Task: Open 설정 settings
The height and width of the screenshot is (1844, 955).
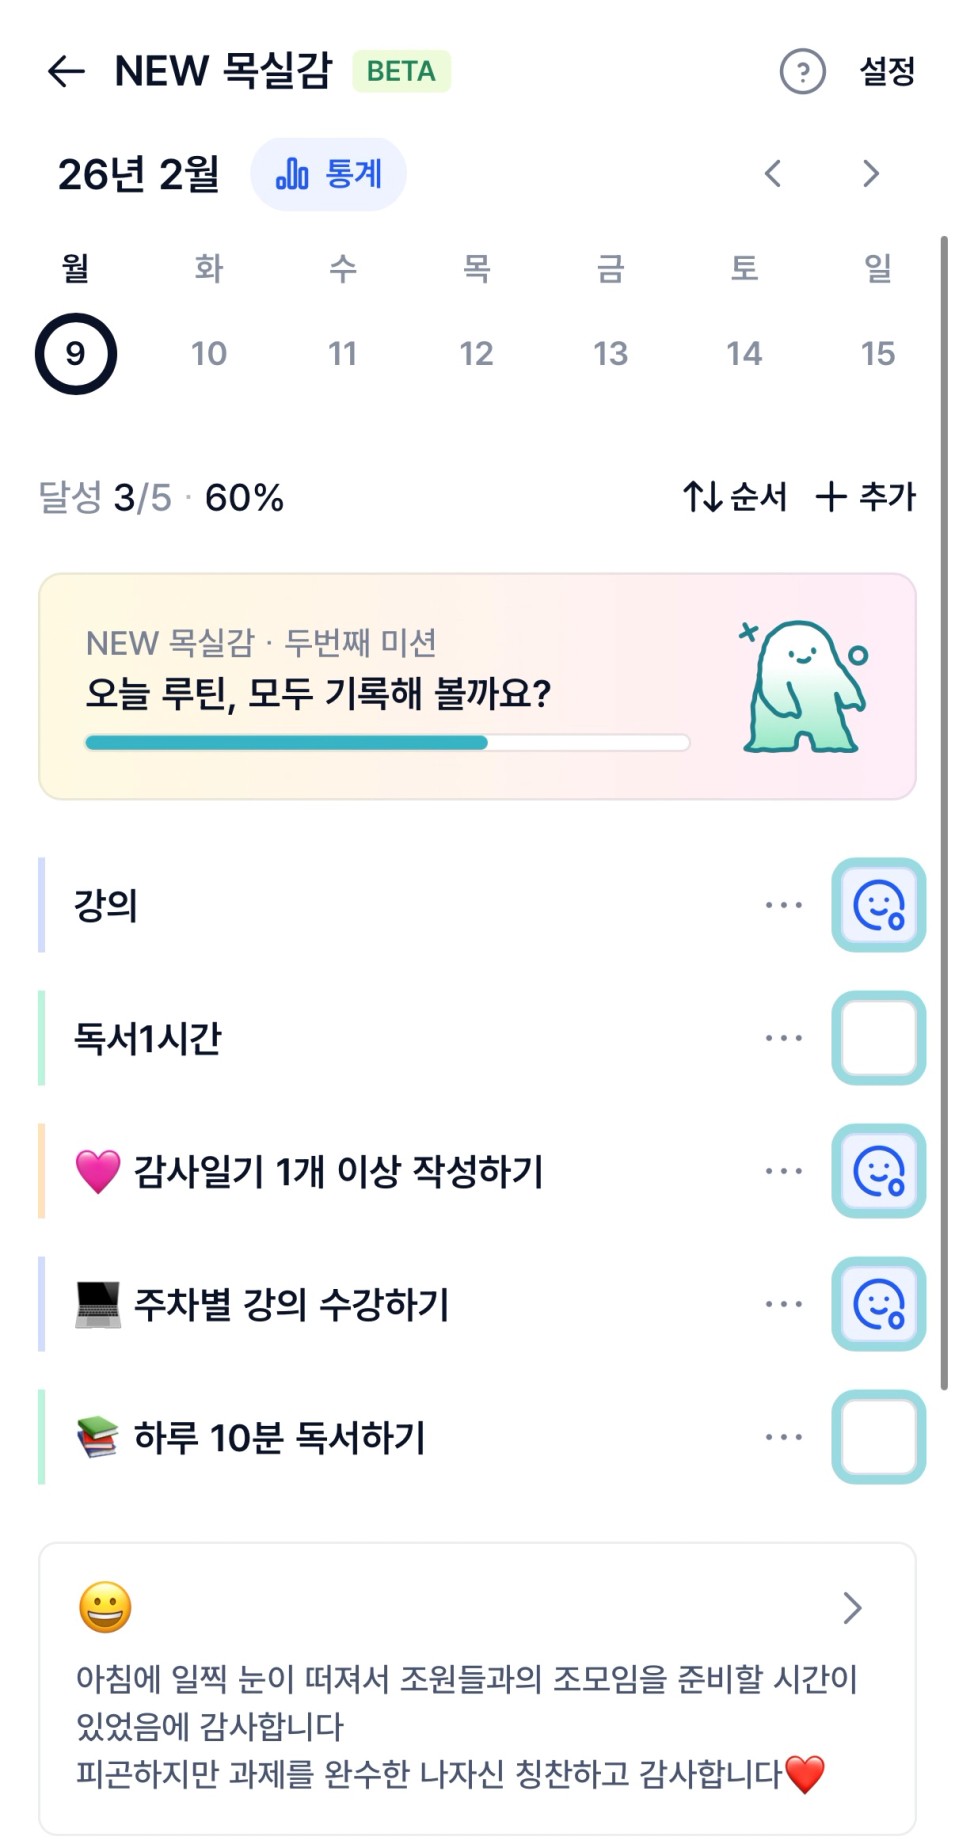Action: click(887, 72)
